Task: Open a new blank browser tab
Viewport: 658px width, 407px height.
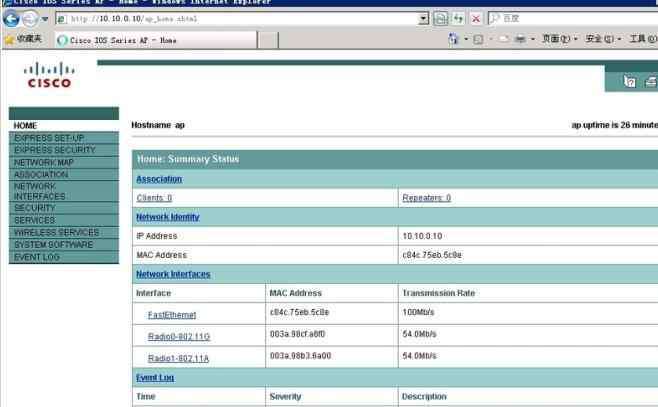Action: pyautogui.click(x=268, y=40)
